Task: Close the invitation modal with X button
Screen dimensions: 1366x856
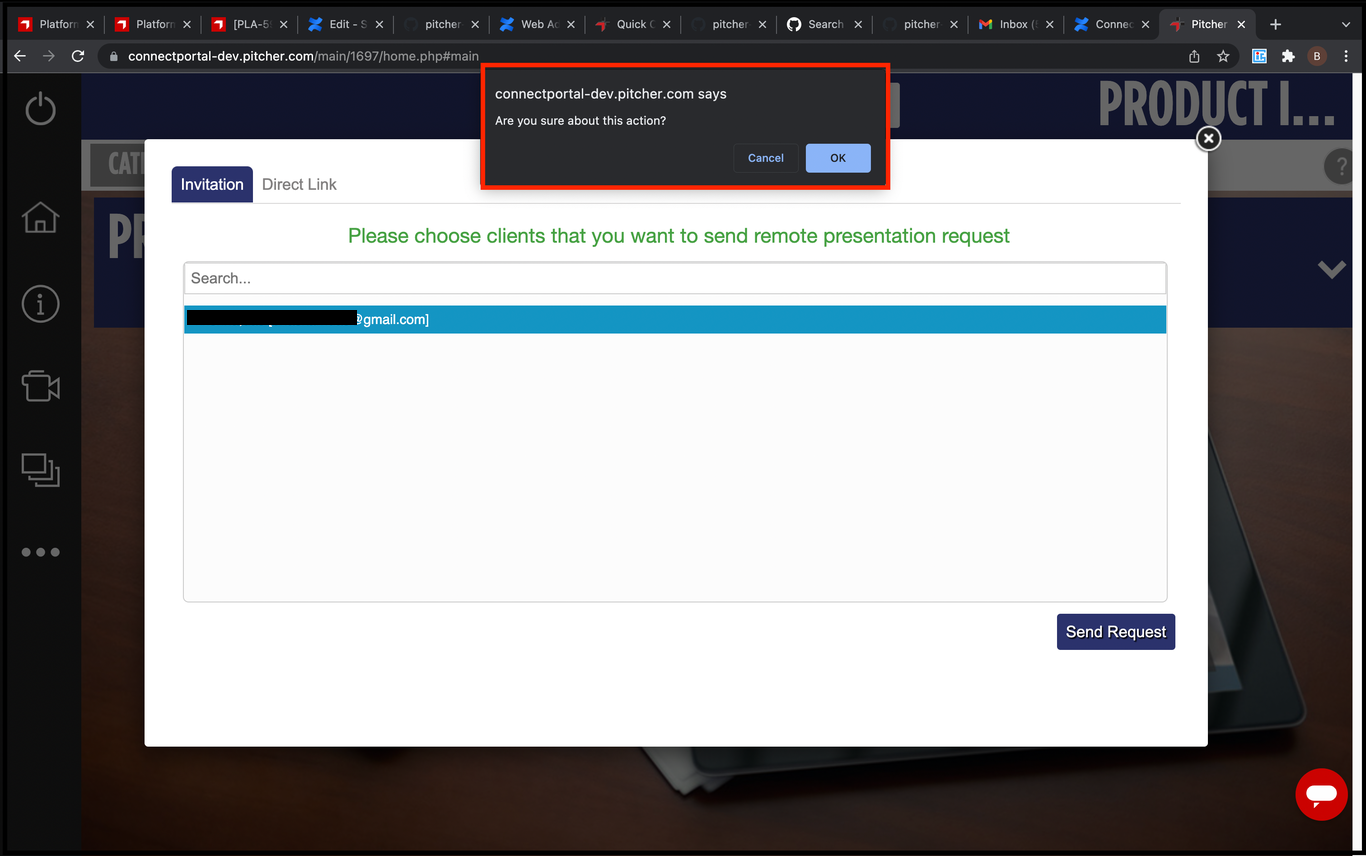Action: pyautogui.click(x=1208, y=139)
